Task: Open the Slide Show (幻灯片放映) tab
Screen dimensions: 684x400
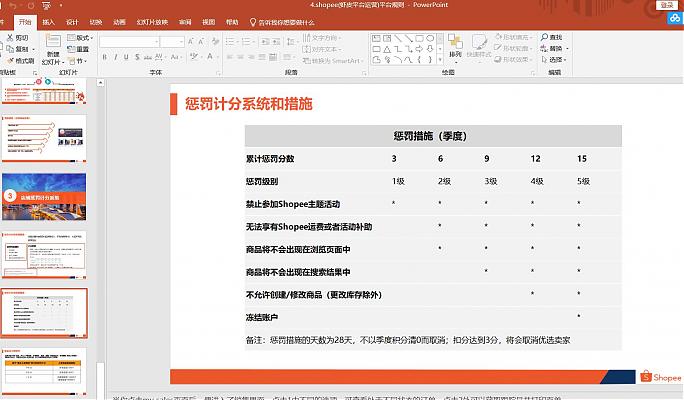Action: [153, 20]
